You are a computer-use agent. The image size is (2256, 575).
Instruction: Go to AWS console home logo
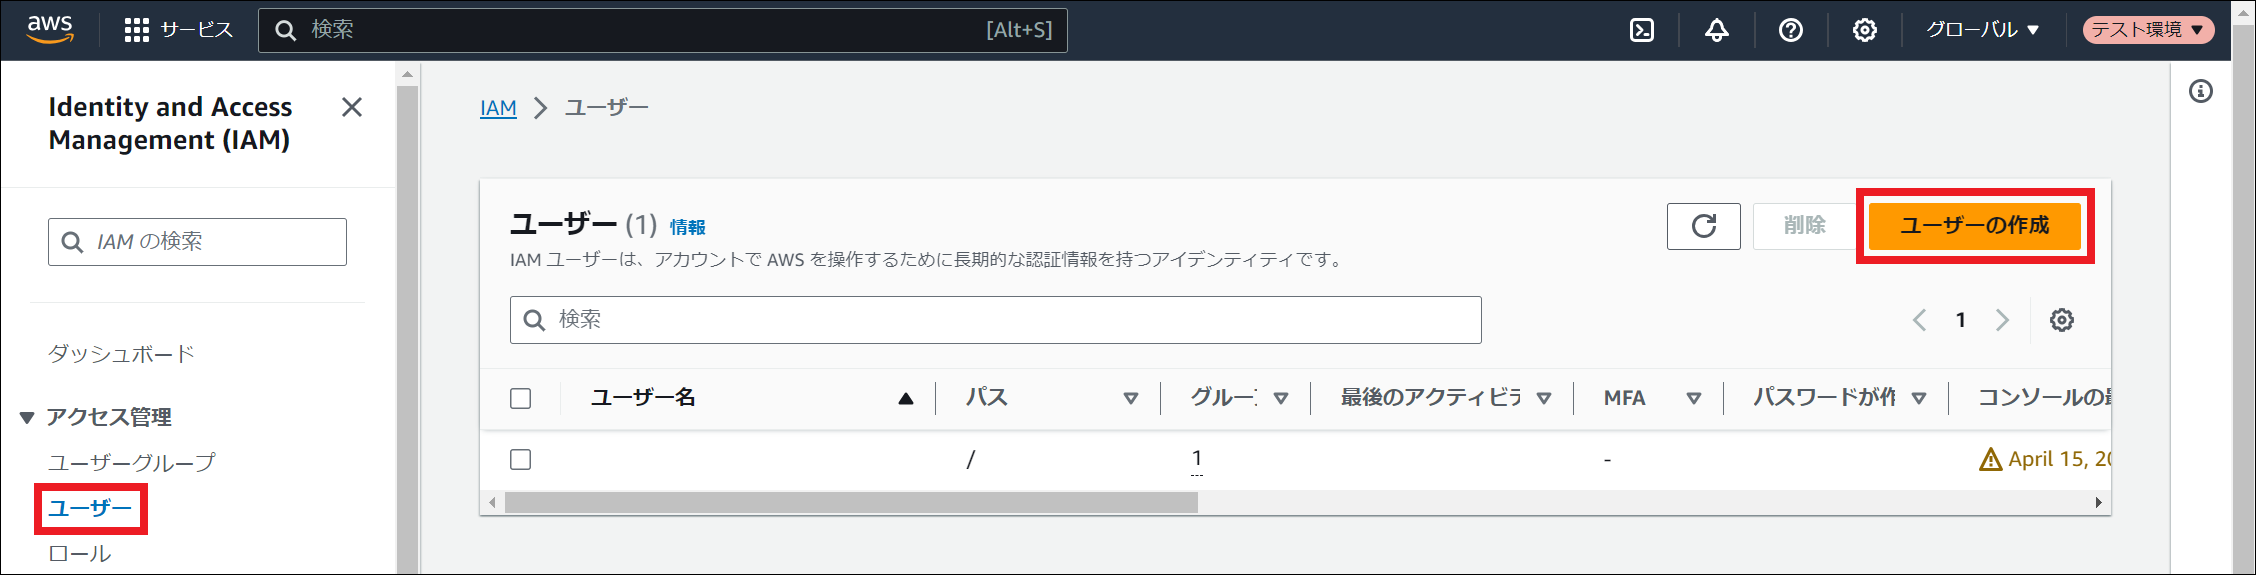tap(50, 29)
